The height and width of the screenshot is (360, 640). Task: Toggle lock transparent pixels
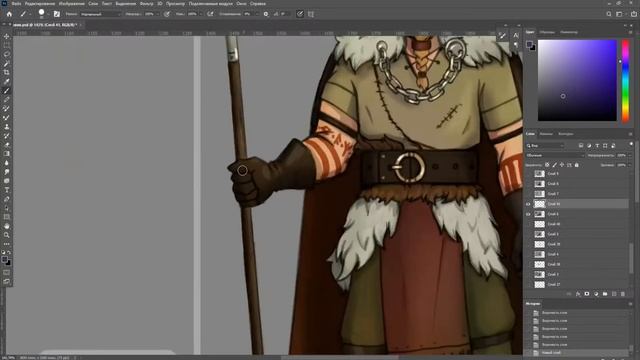point(547,165)
